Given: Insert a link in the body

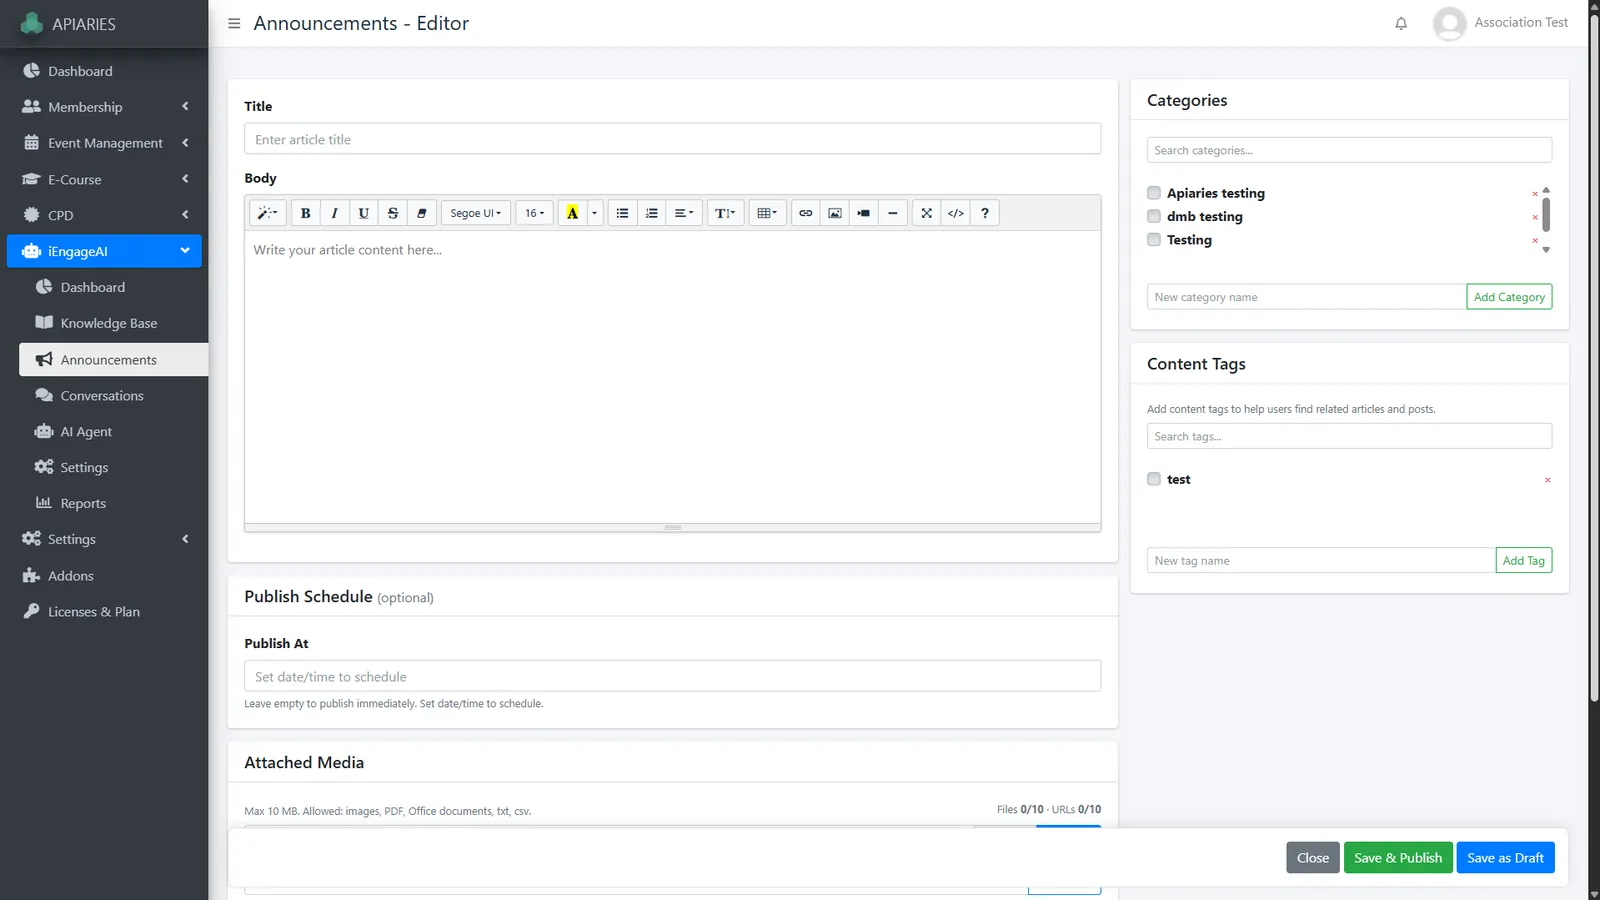Looking at the screenshot, I should pos(805,213).
